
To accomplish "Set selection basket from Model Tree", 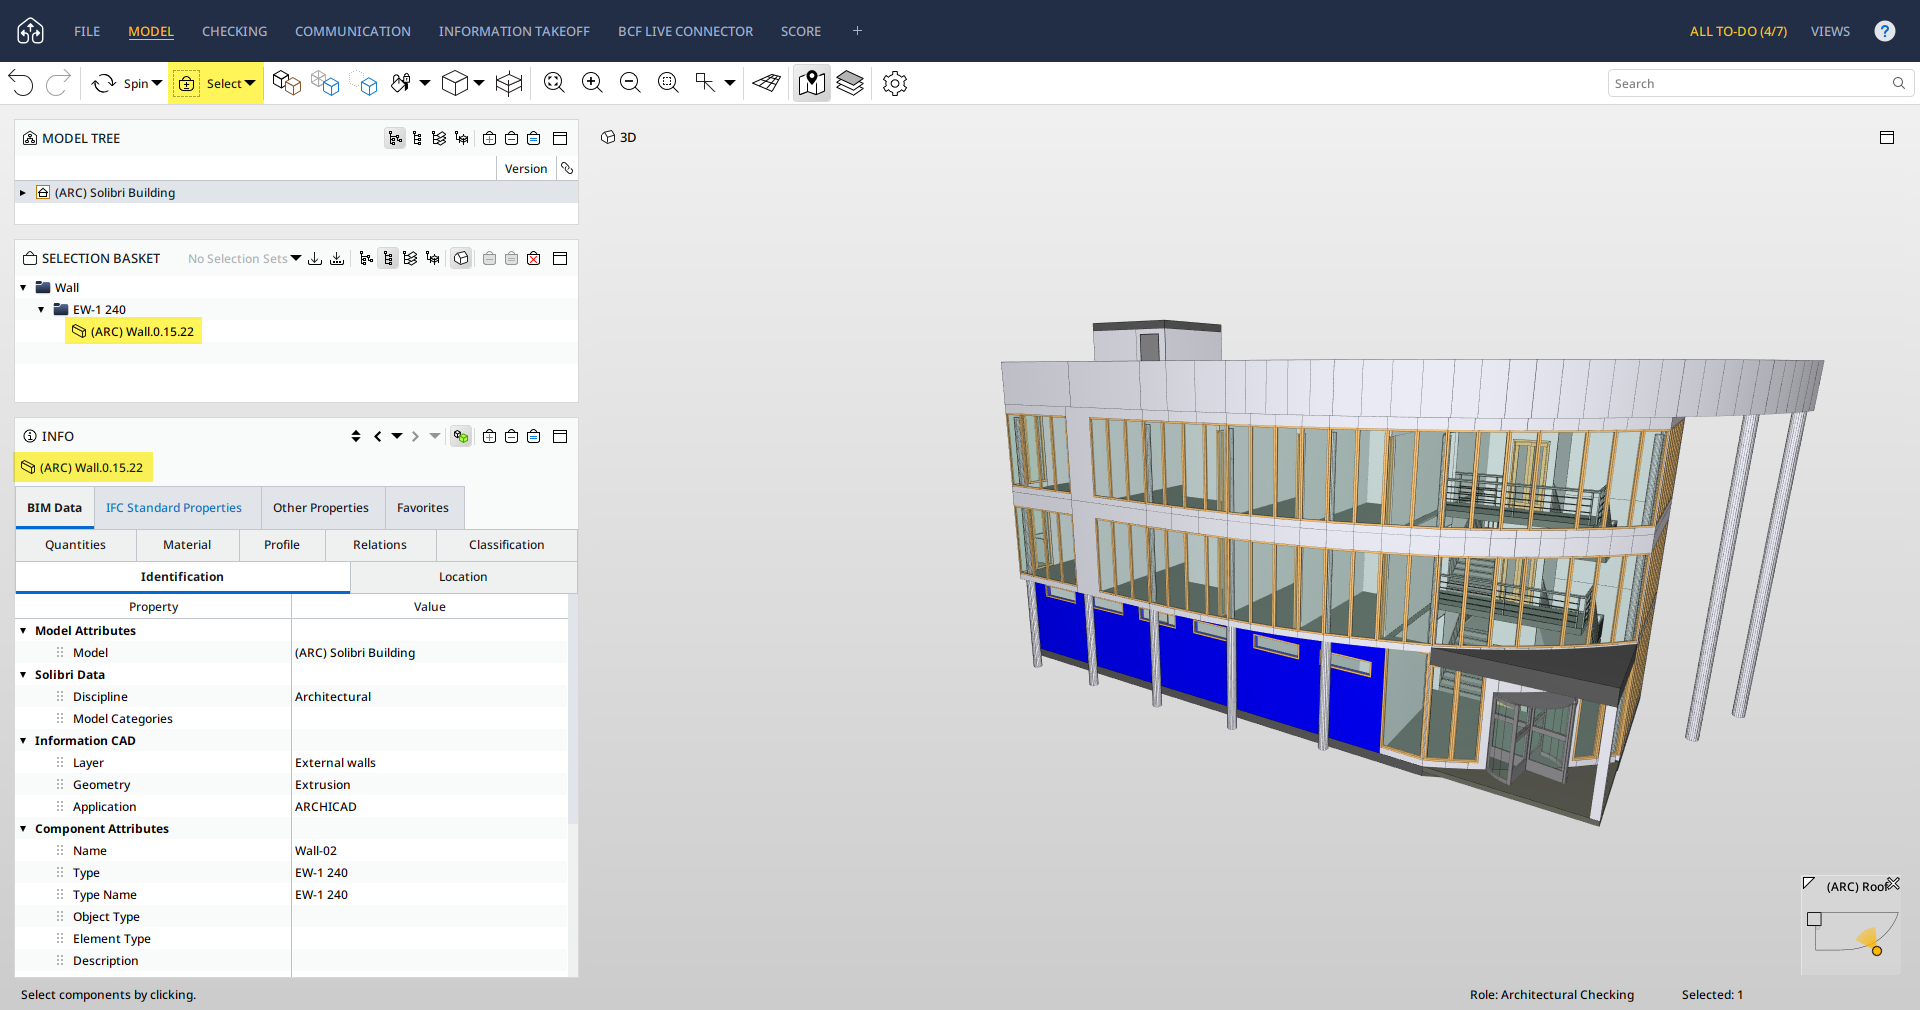I will pos(533,138).
